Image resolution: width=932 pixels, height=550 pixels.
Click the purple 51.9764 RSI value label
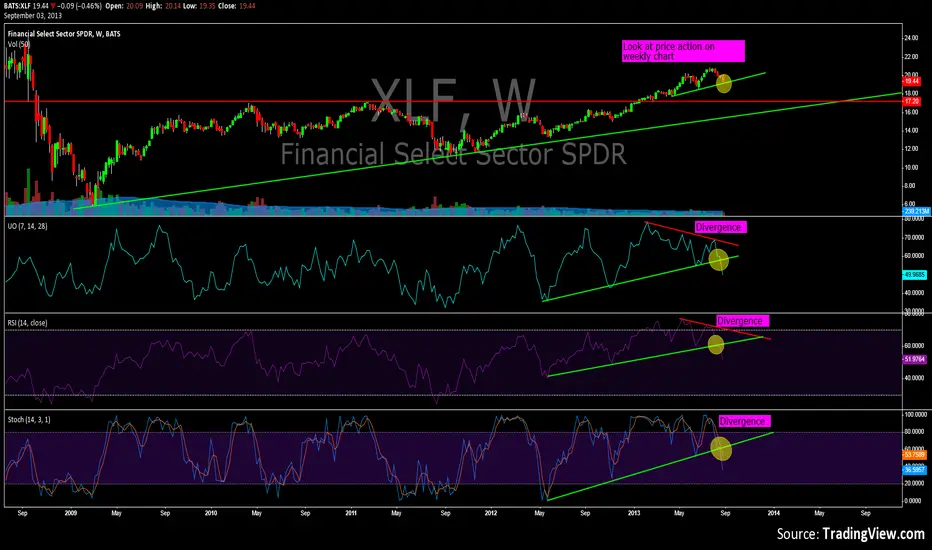(914, 359)
